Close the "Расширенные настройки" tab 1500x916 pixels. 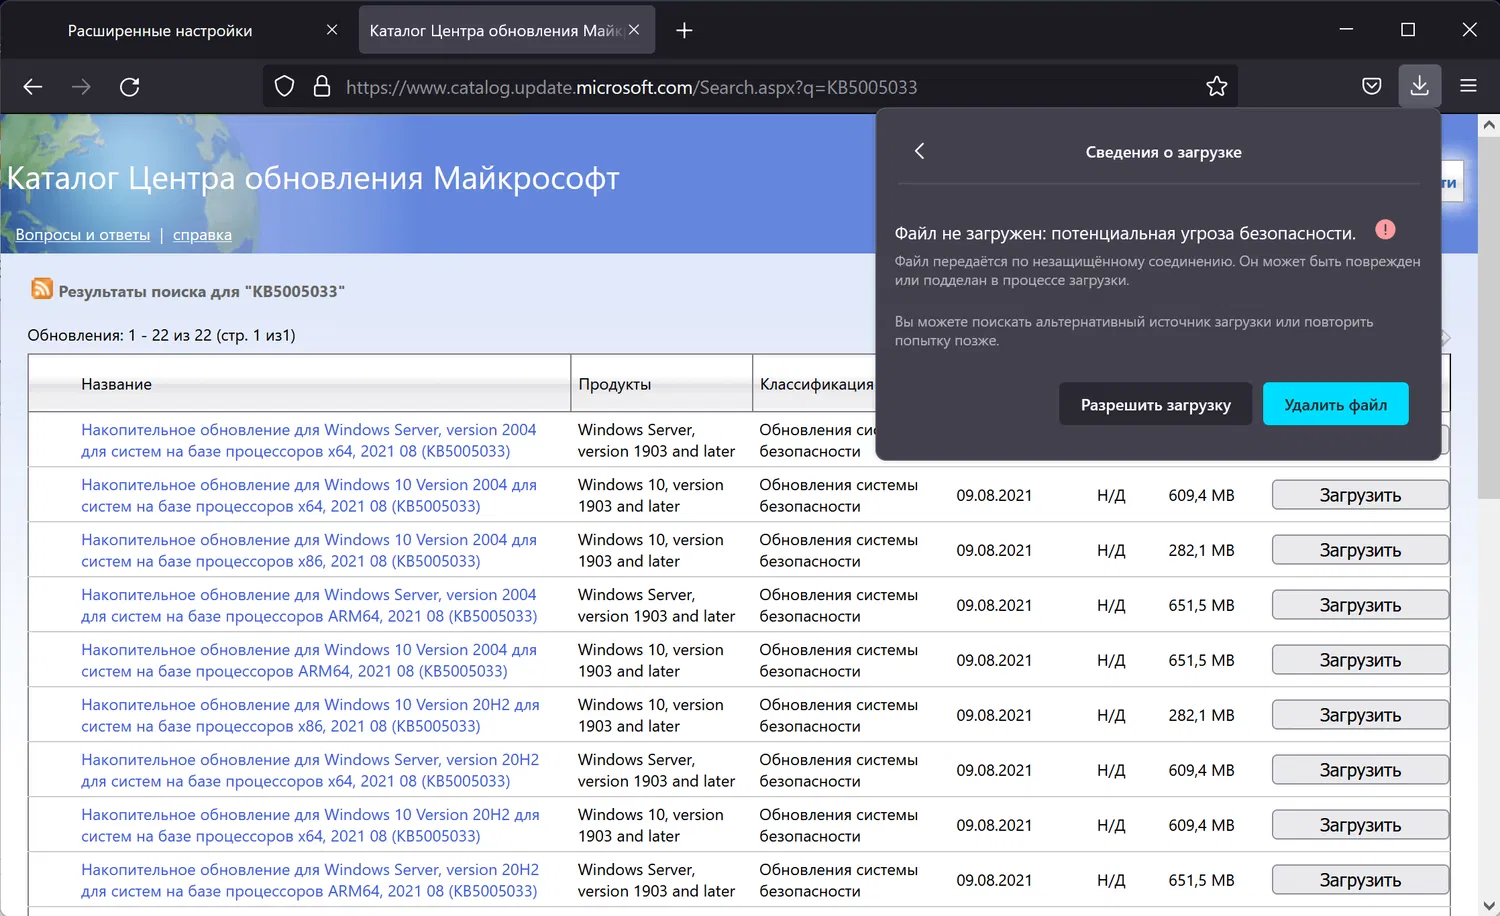click(332, 30)
